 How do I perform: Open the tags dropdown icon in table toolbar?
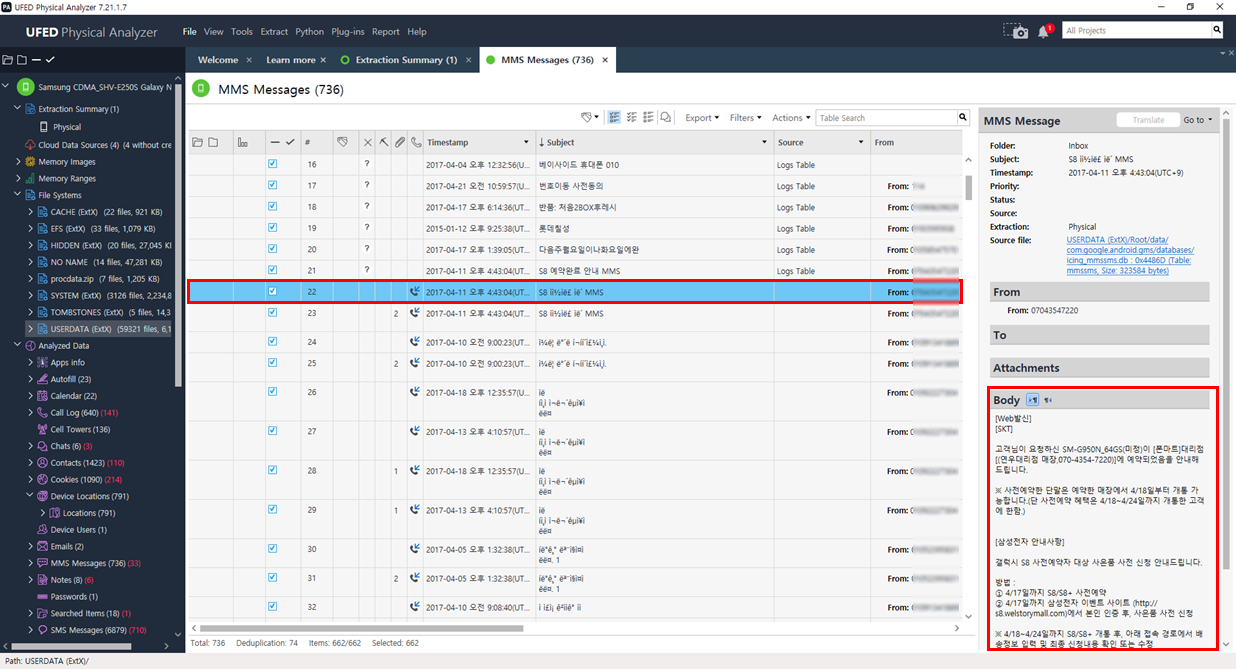click(590, 118)
